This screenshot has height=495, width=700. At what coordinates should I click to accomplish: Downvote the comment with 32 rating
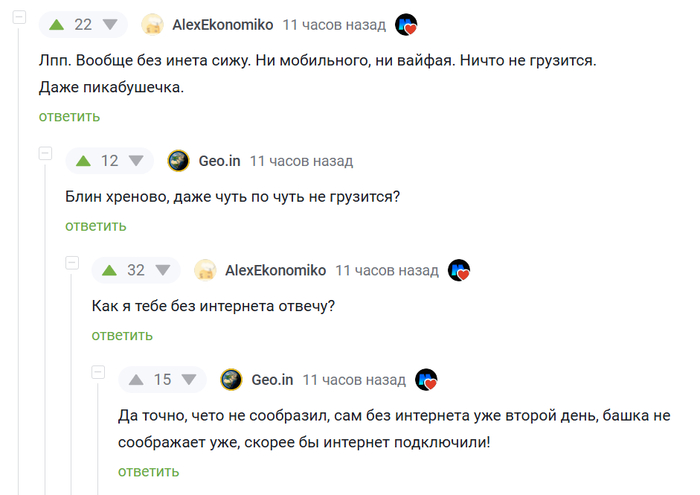click(163, 270)
